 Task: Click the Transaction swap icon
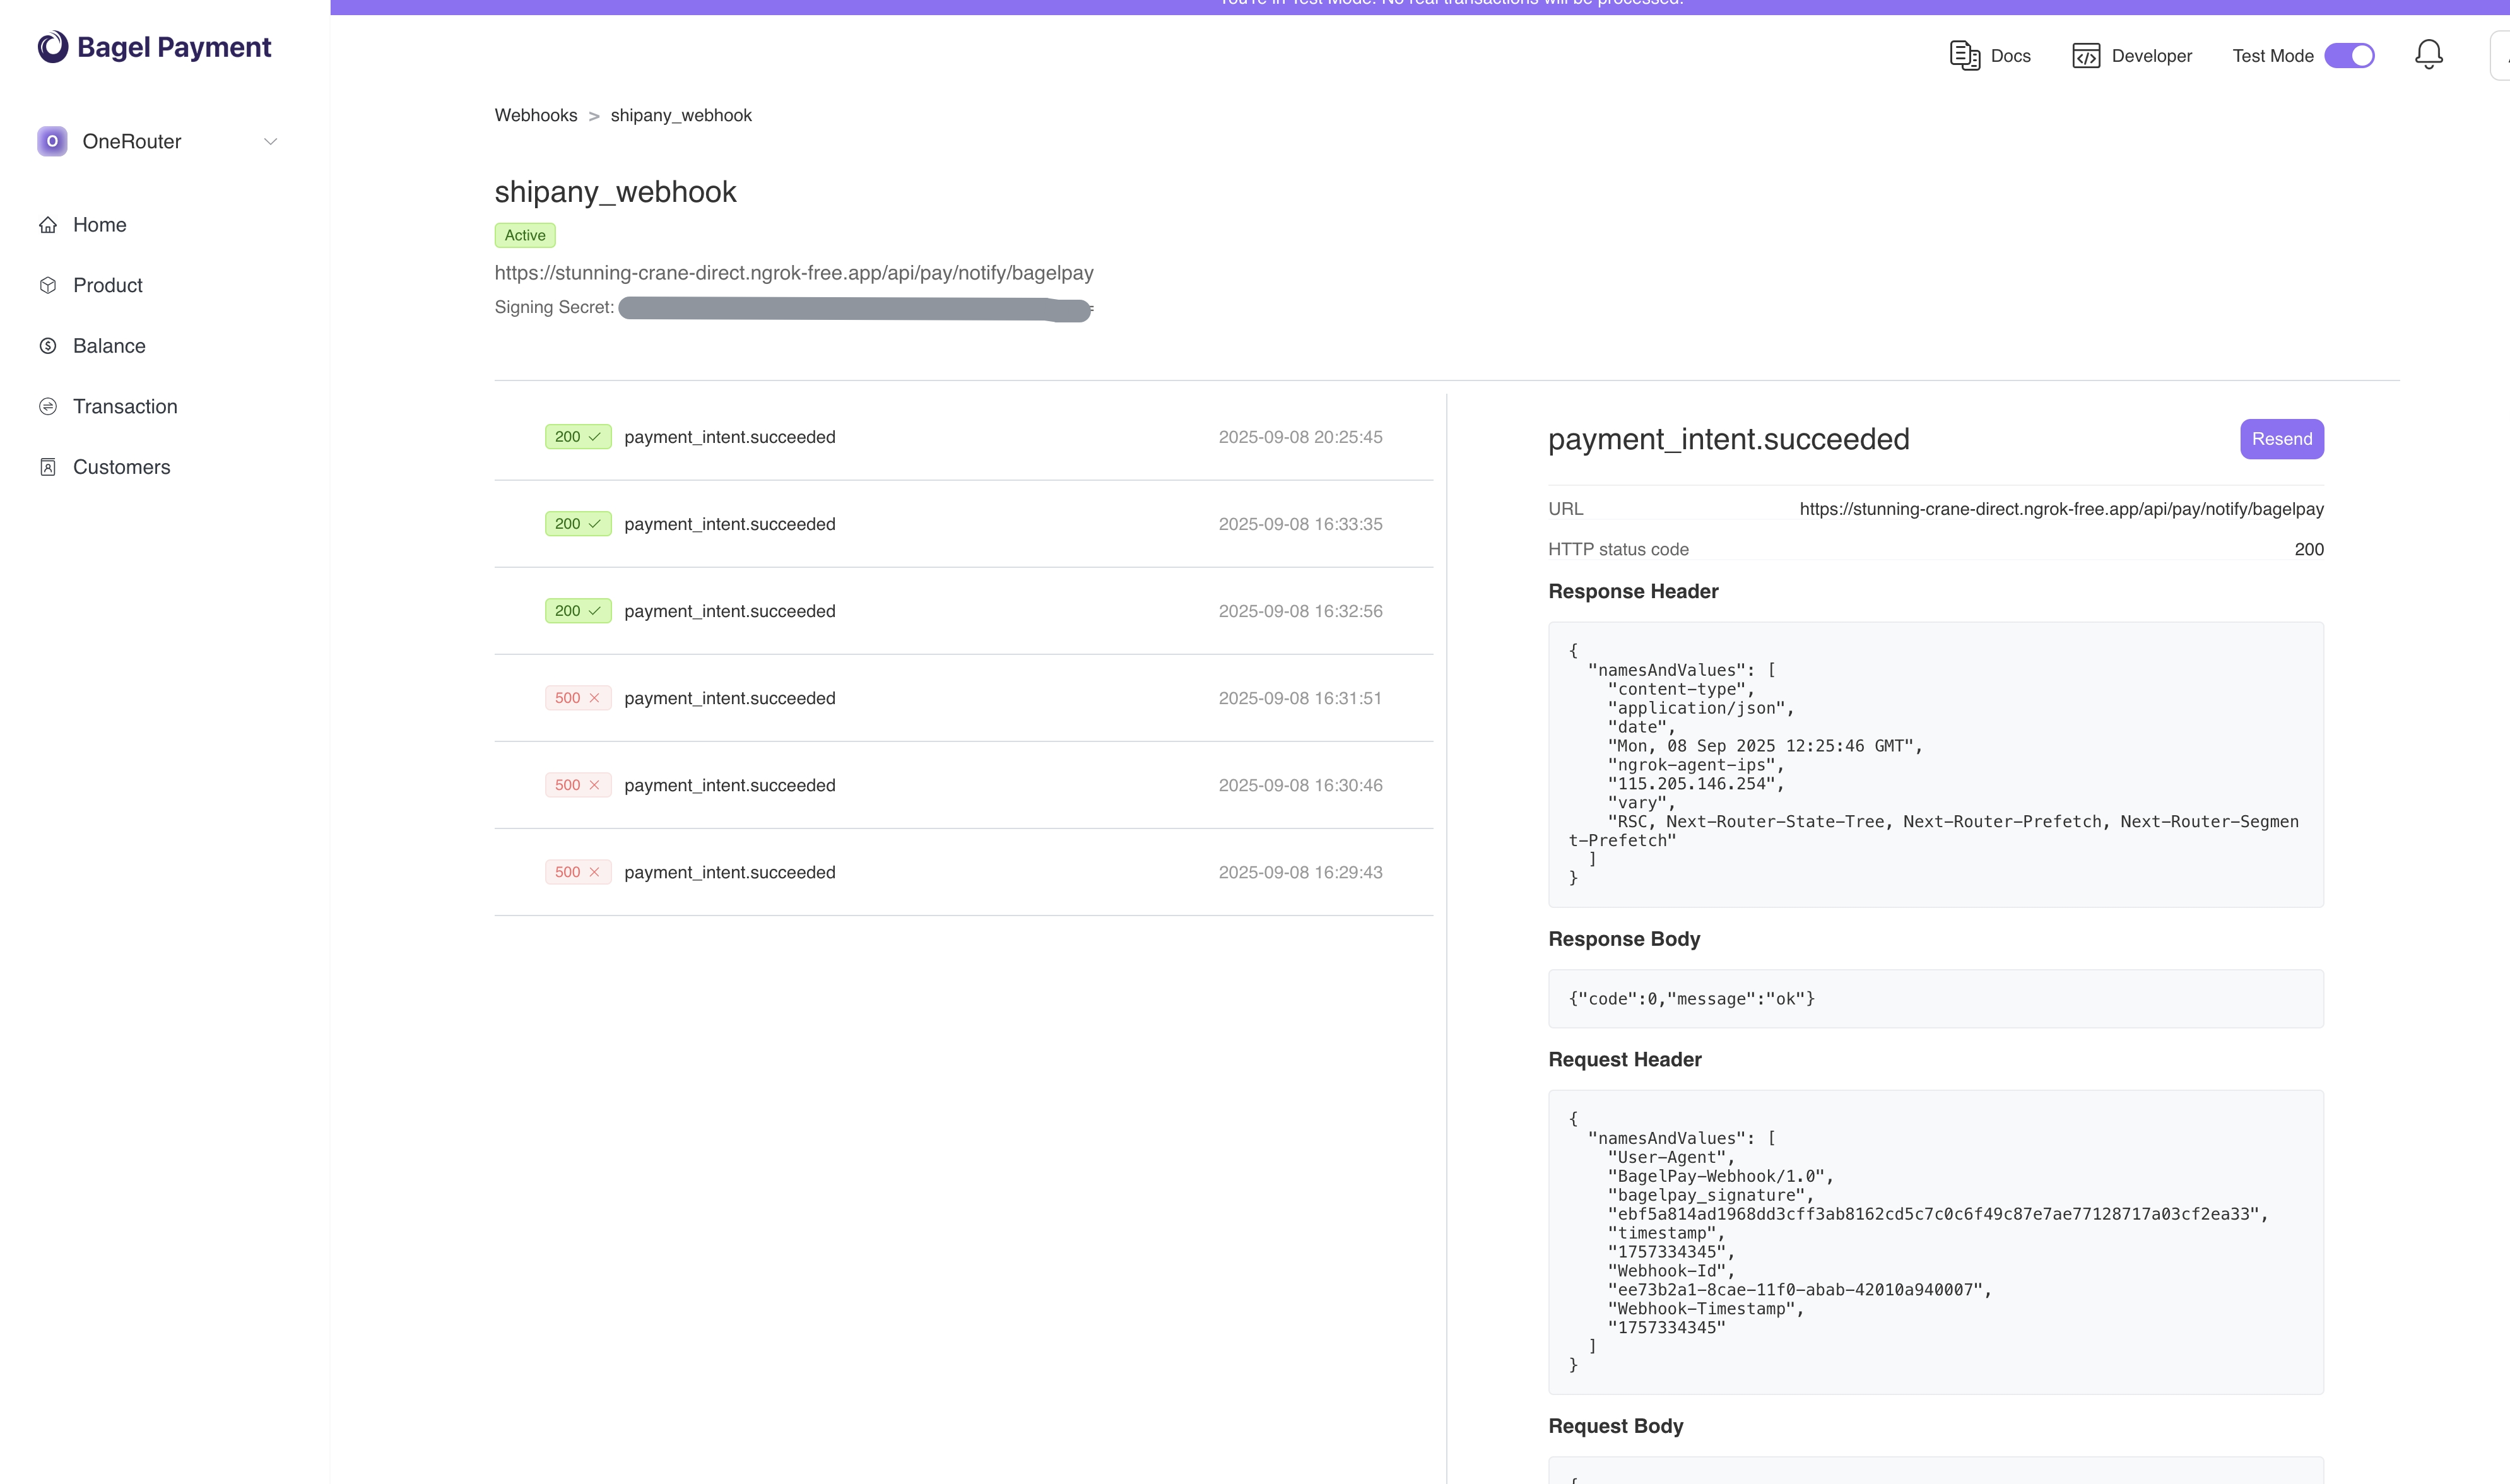(48, 406)
